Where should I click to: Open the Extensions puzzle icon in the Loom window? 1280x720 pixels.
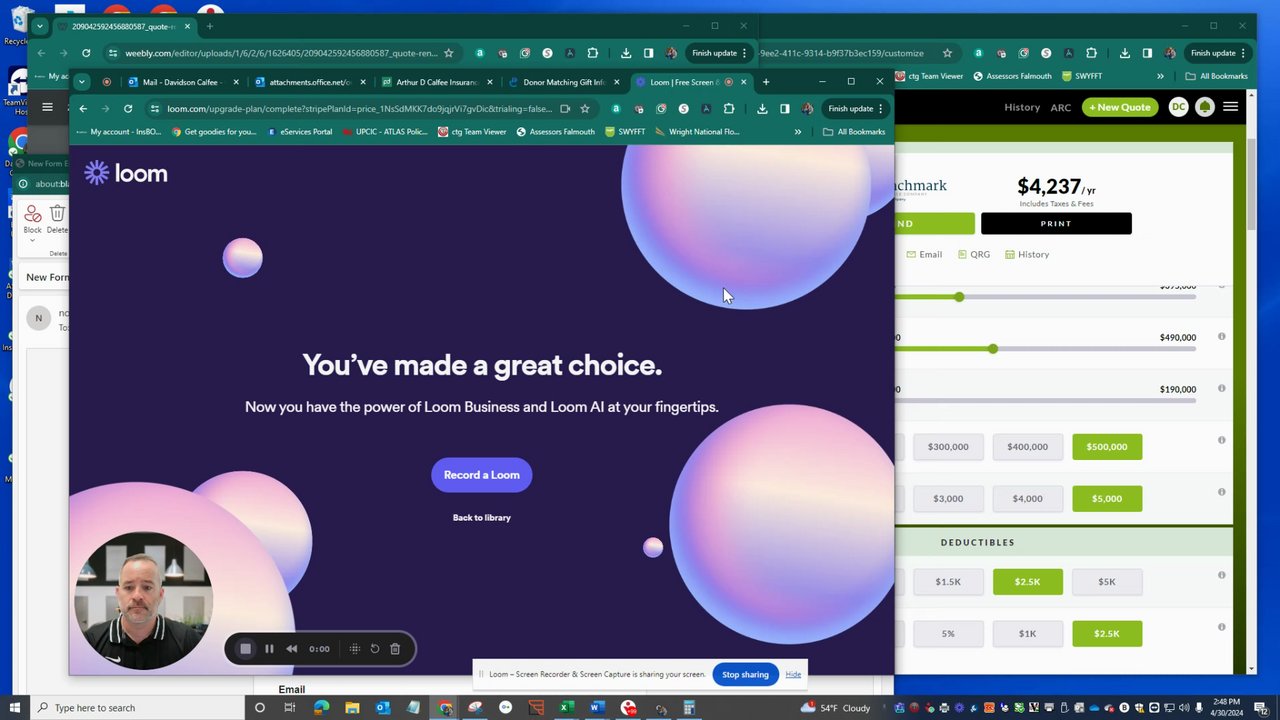729,108
